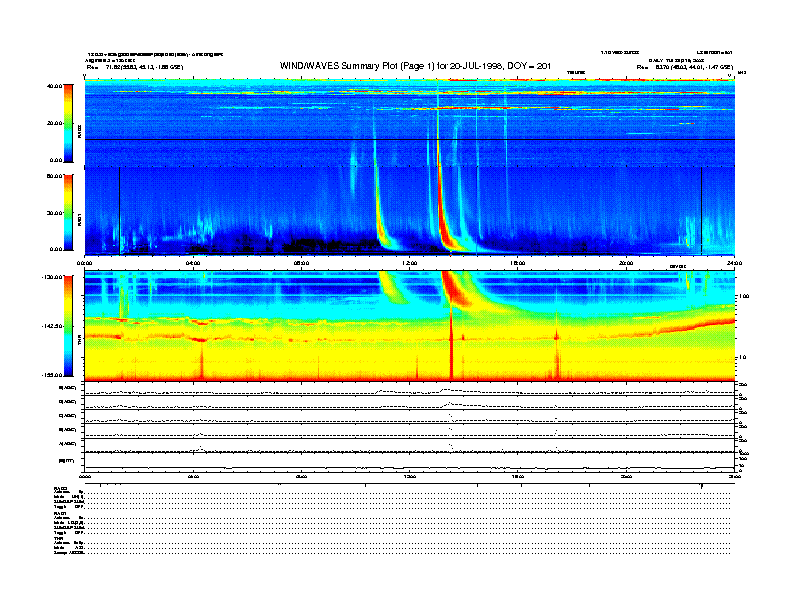
Task: Click the 30.00 label on the RAD1 color scale
Action: [x=54, y=213]
